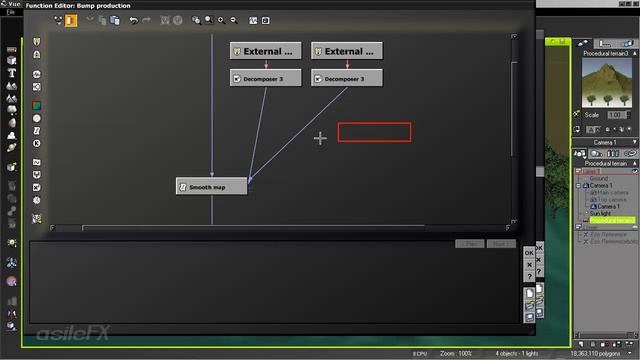Open the File menu in Vue
Image resolution: width=640 pixels, height=360 pixels.
11,12
